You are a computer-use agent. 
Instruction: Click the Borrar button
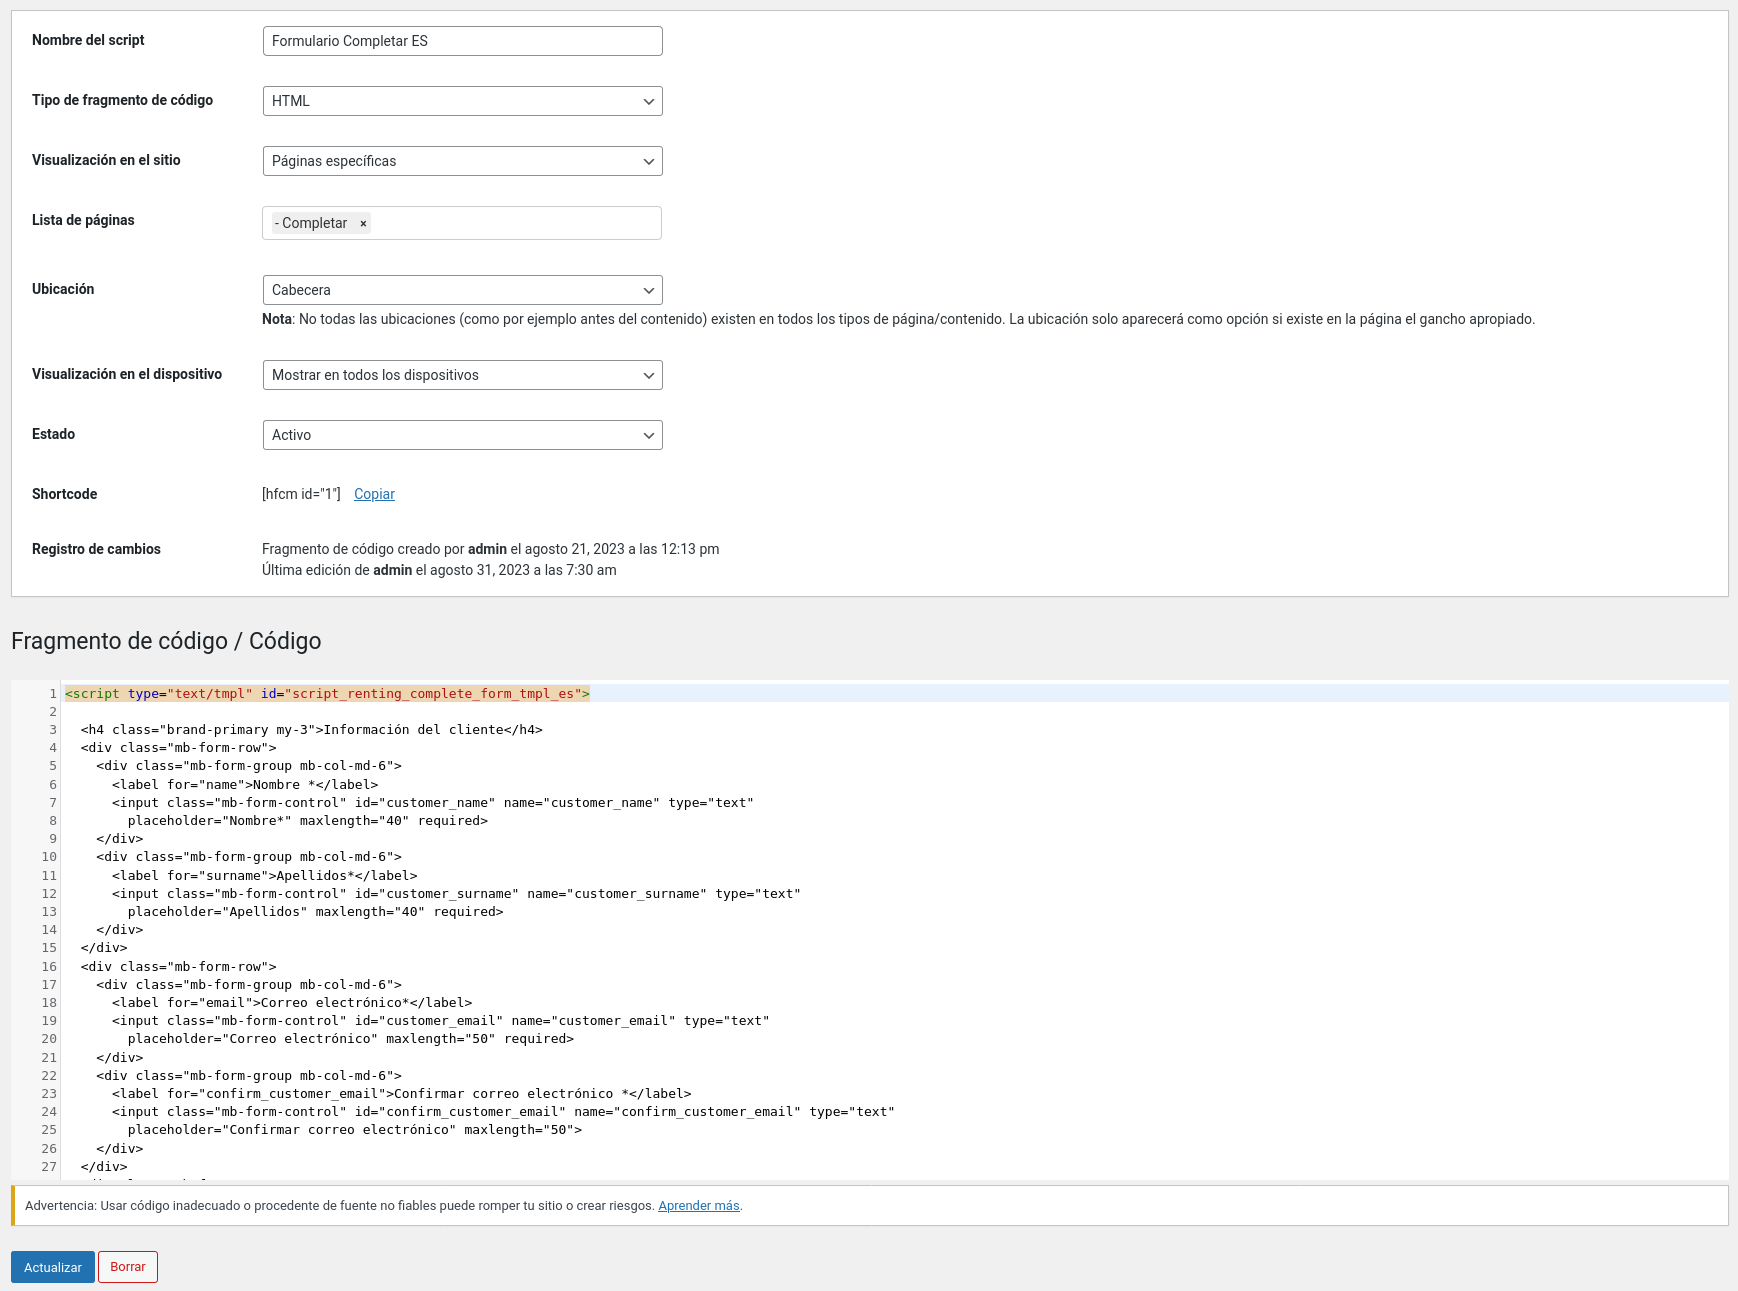(x=128, y=1267)
